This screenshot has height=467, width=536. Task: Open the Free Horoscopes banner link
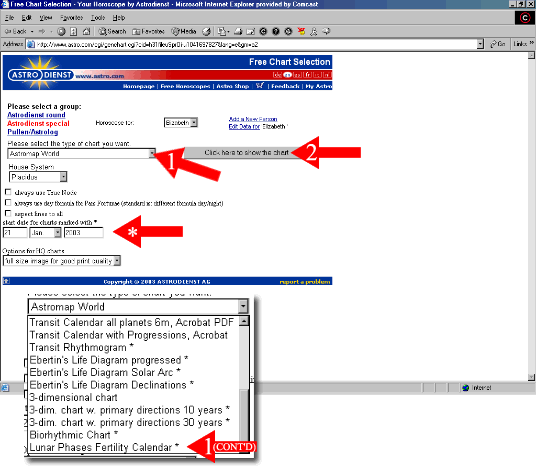click(185, 86)
